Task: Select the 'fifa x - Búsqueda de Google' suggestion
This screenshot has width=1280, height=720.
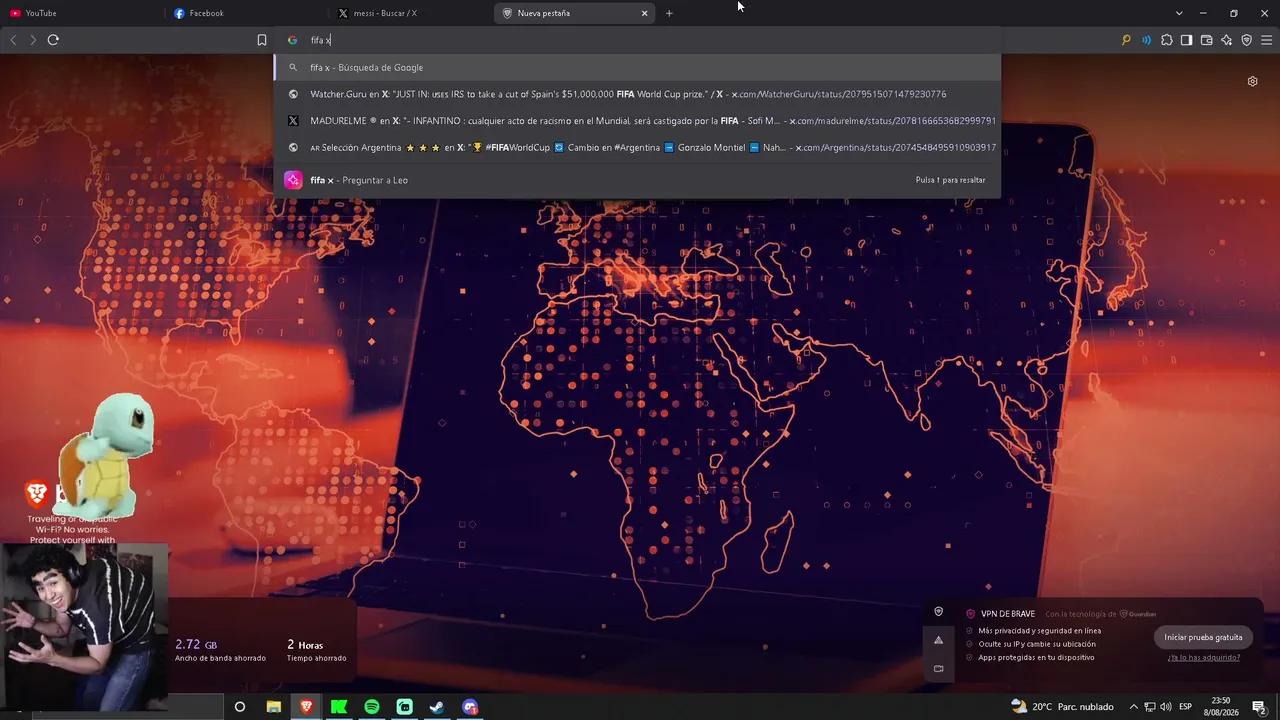Action: [638, 68]
